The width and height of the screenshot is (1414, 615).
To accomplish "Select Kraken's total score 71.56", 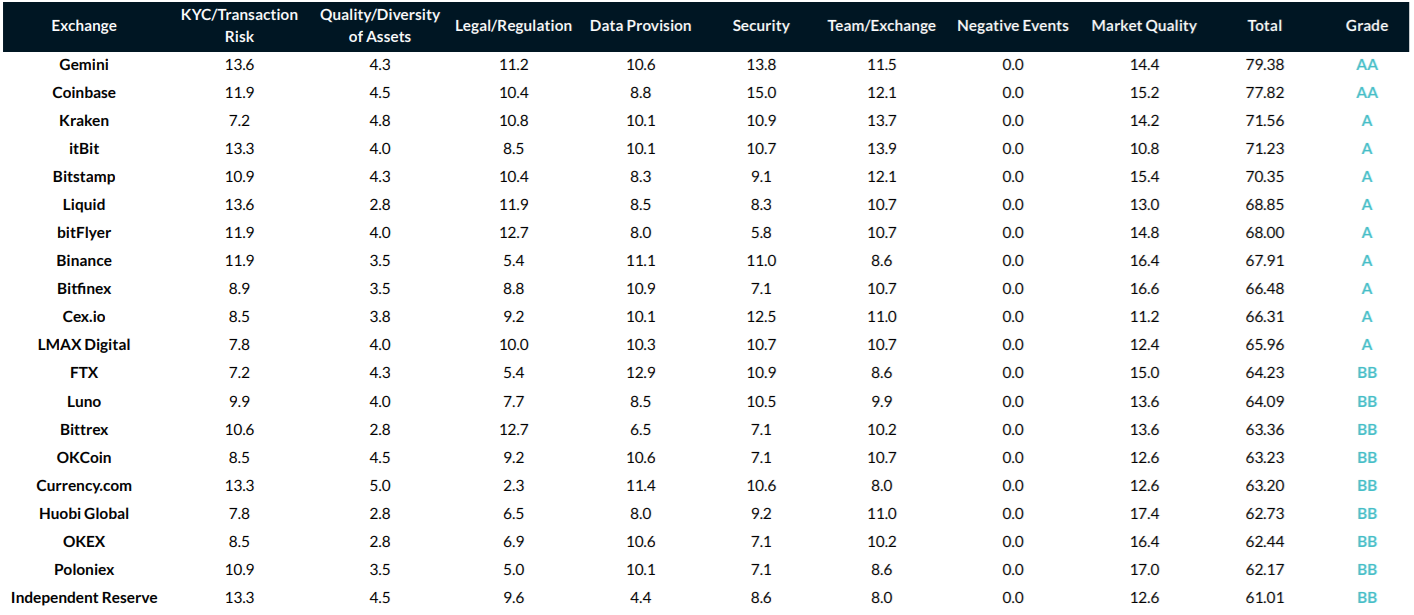I will point(1265,121).
